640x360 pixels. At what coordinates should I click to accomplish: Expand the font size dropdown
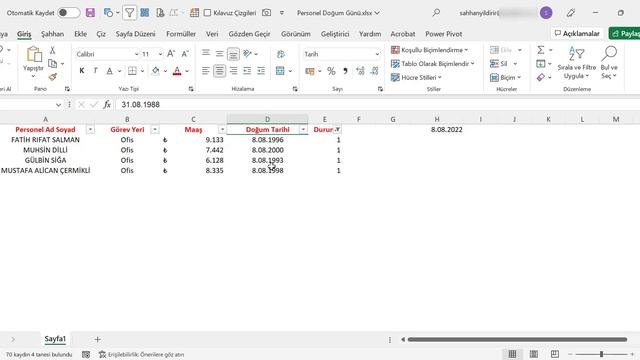coord(160,54)
